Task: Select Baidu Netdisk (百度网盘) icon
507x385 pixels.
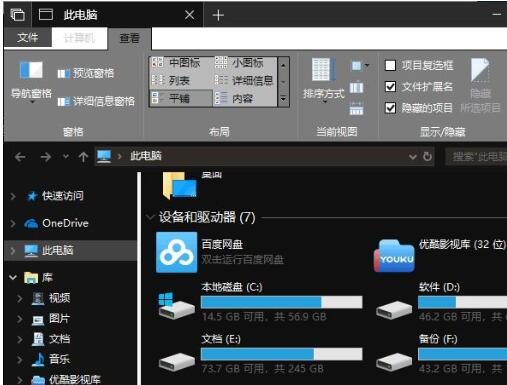Action: coord(177,252)
